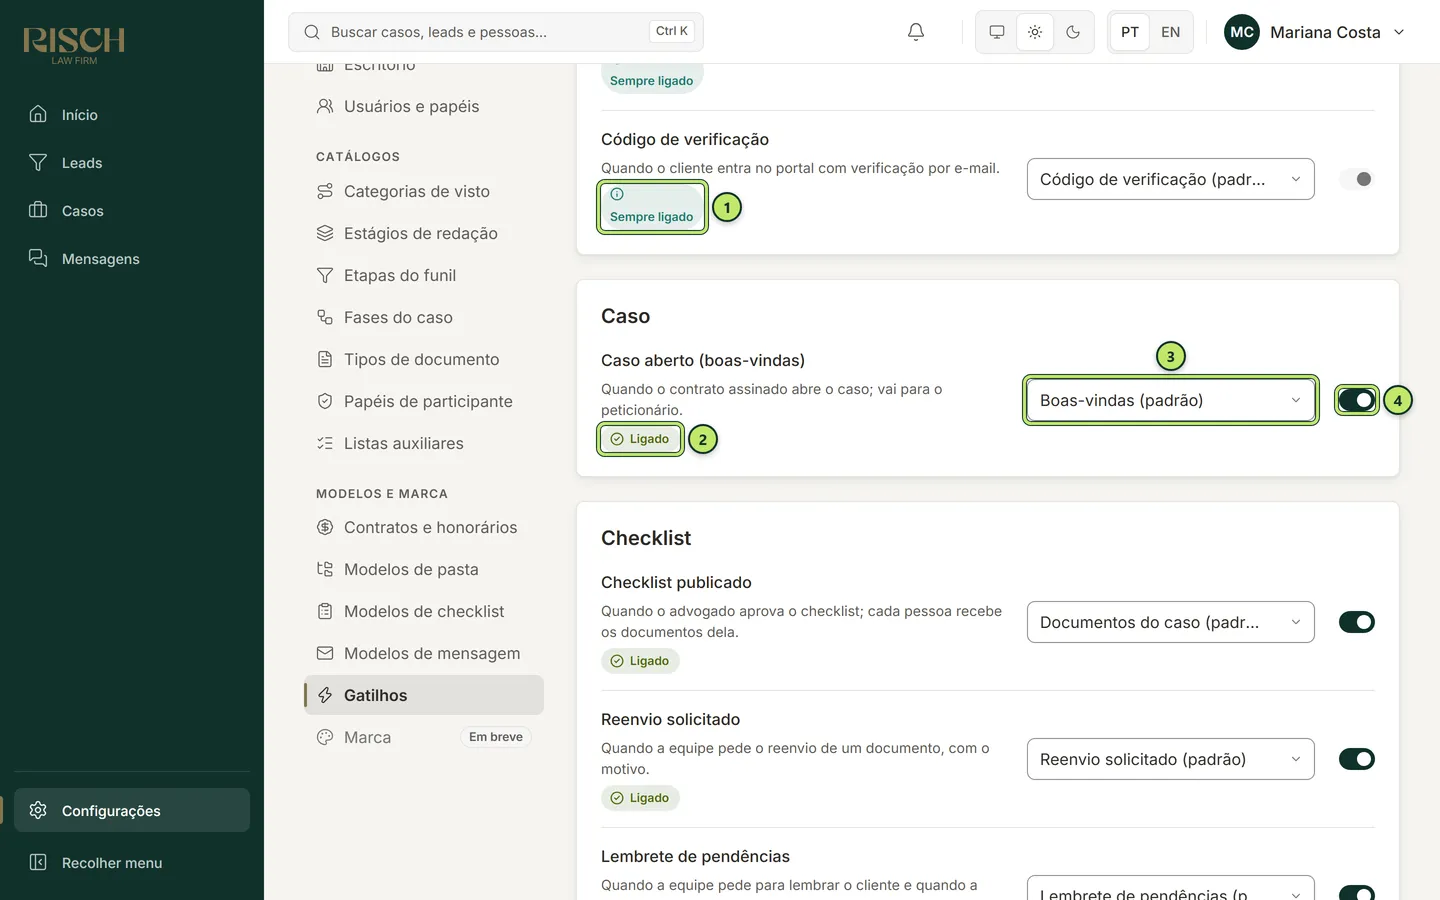Expand the Documentos do caso template dropdown
The image size is (1440, 900).
[x=1171, y=622]
